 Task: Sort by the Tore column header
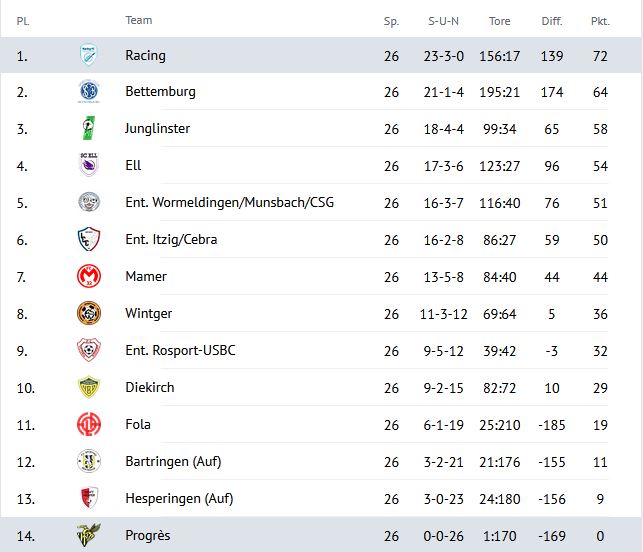click(499, 21)
